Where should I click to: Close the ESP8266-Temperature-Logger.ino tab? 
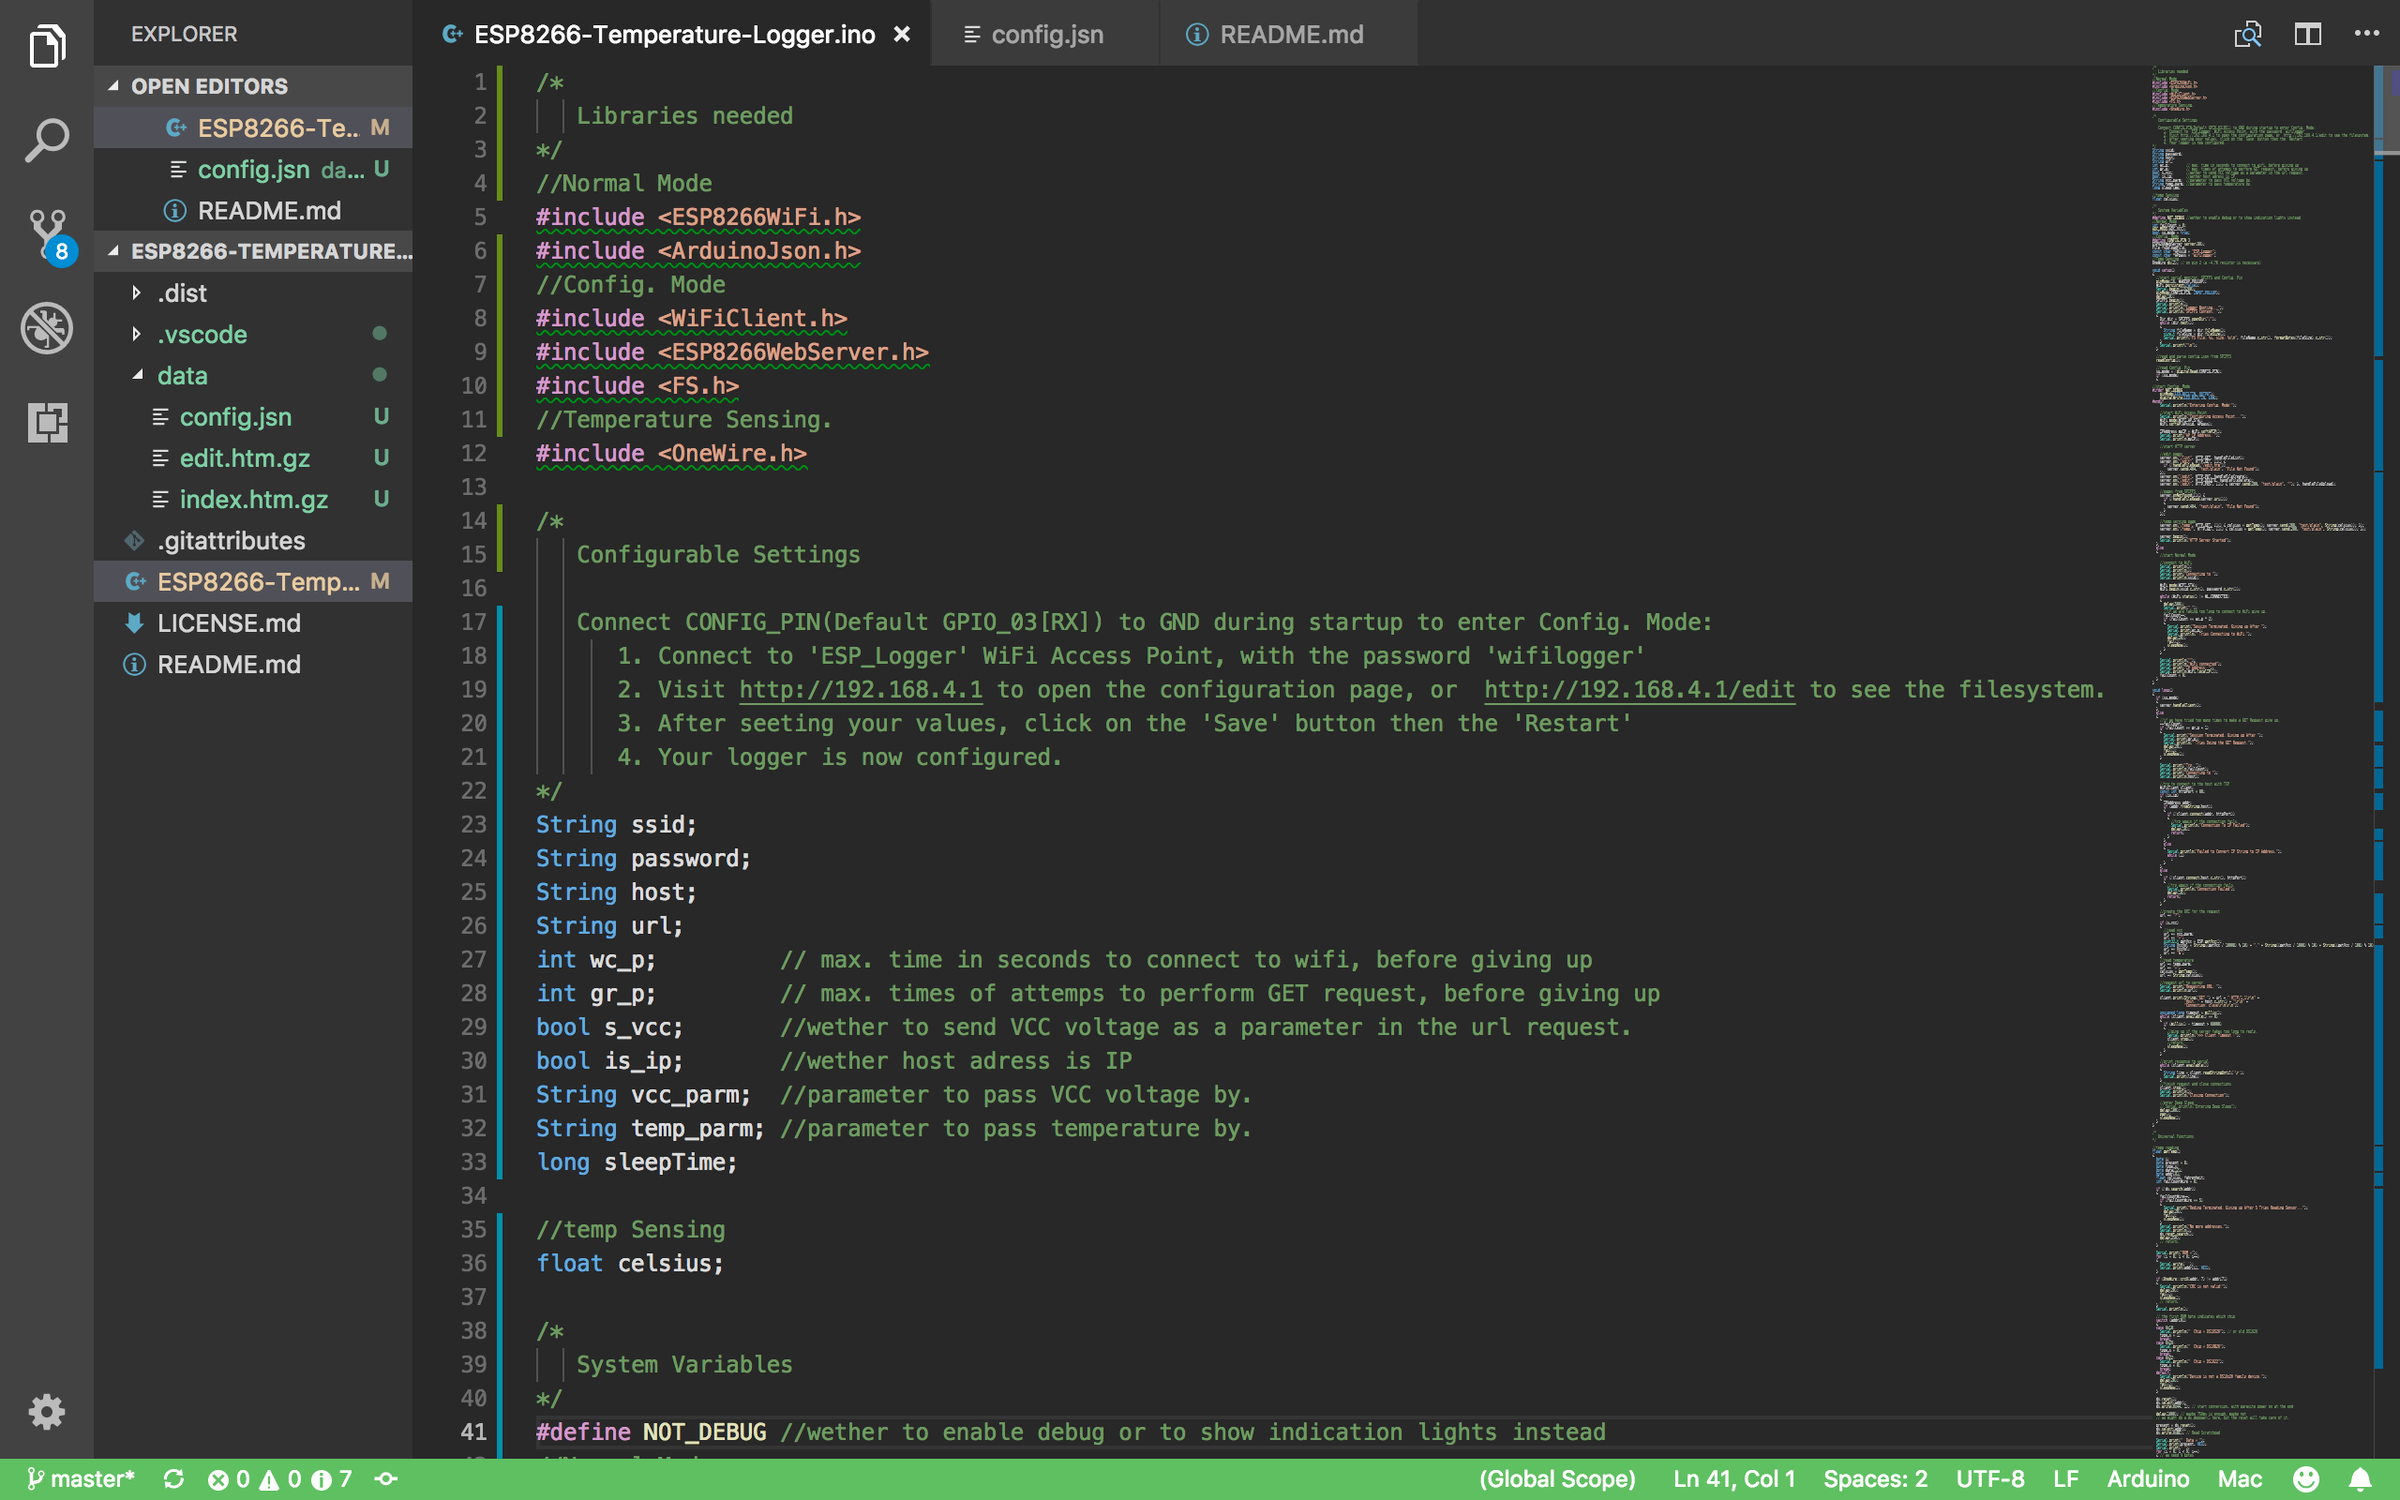tap(901, 34)
